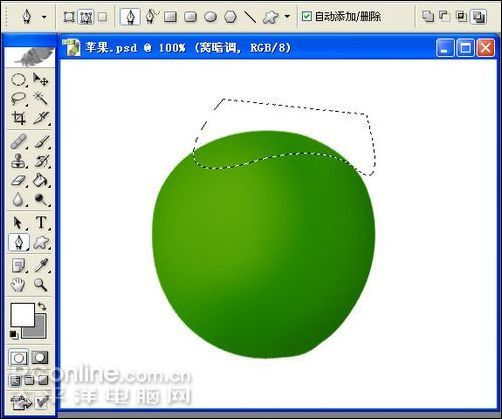Select the Clone Stamp tool

coord(18,161)
